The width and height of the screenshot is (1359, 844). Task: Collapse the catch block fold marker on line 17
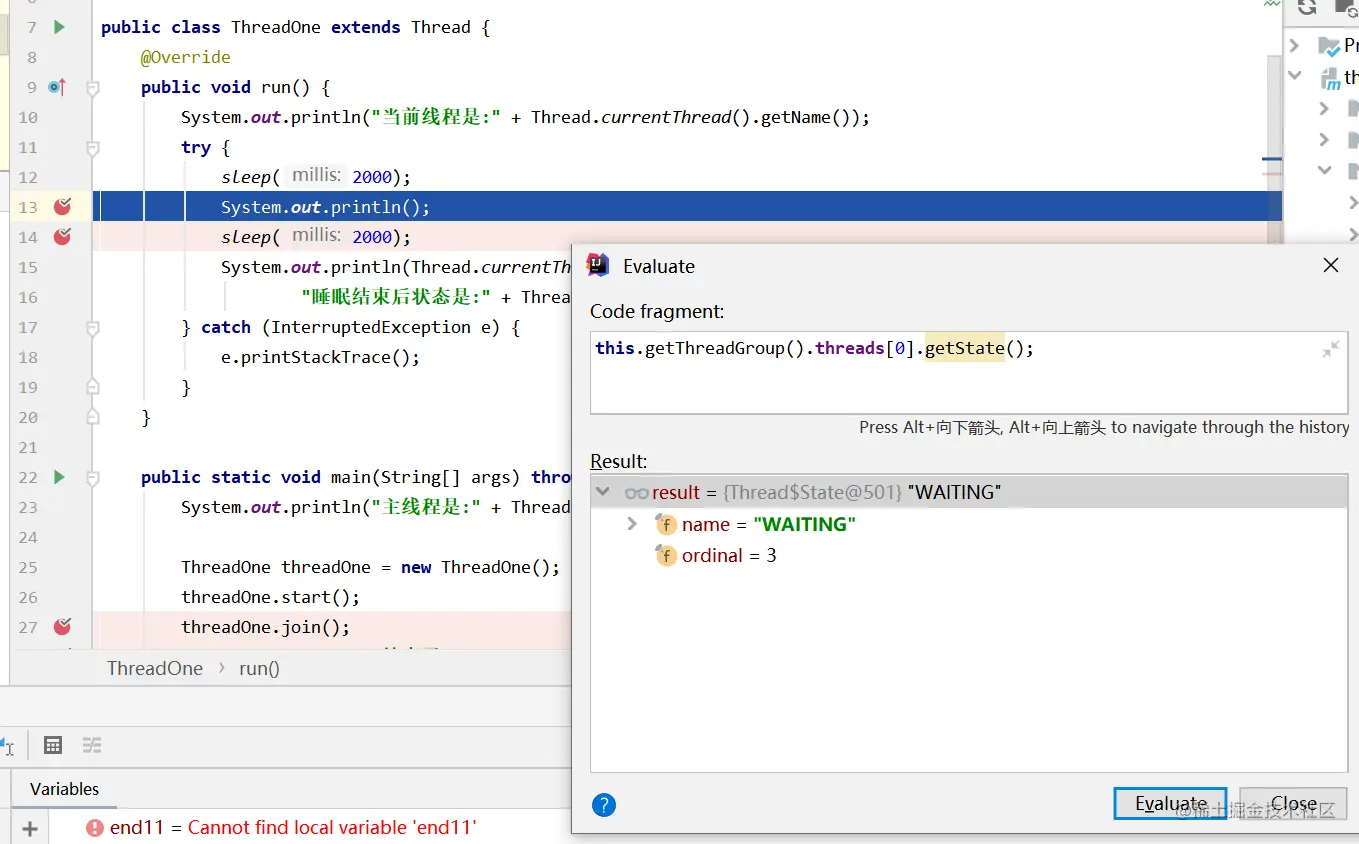click(x=93, y=327)
